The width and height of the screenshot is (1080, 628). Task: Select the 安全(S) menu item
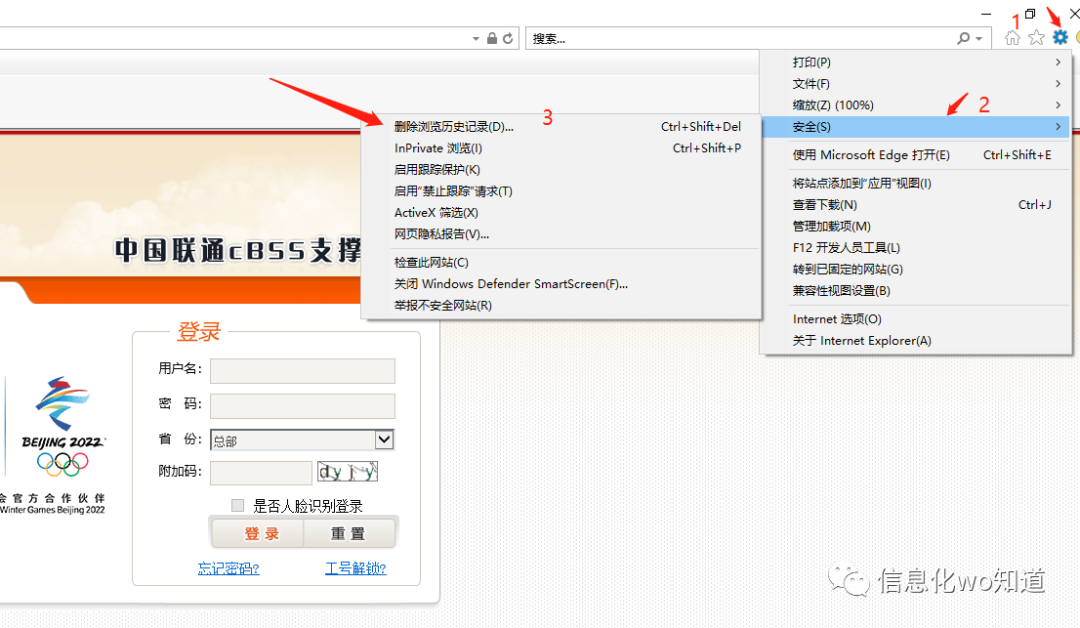pos(916,127)
